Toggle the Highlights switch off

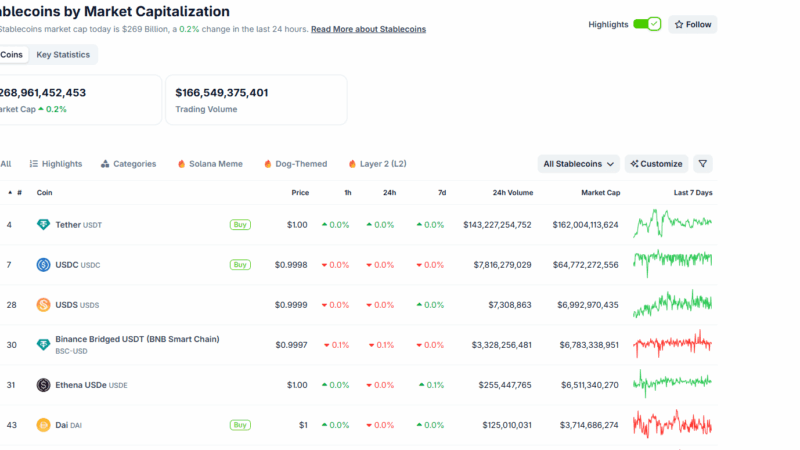tap(647, 24)
